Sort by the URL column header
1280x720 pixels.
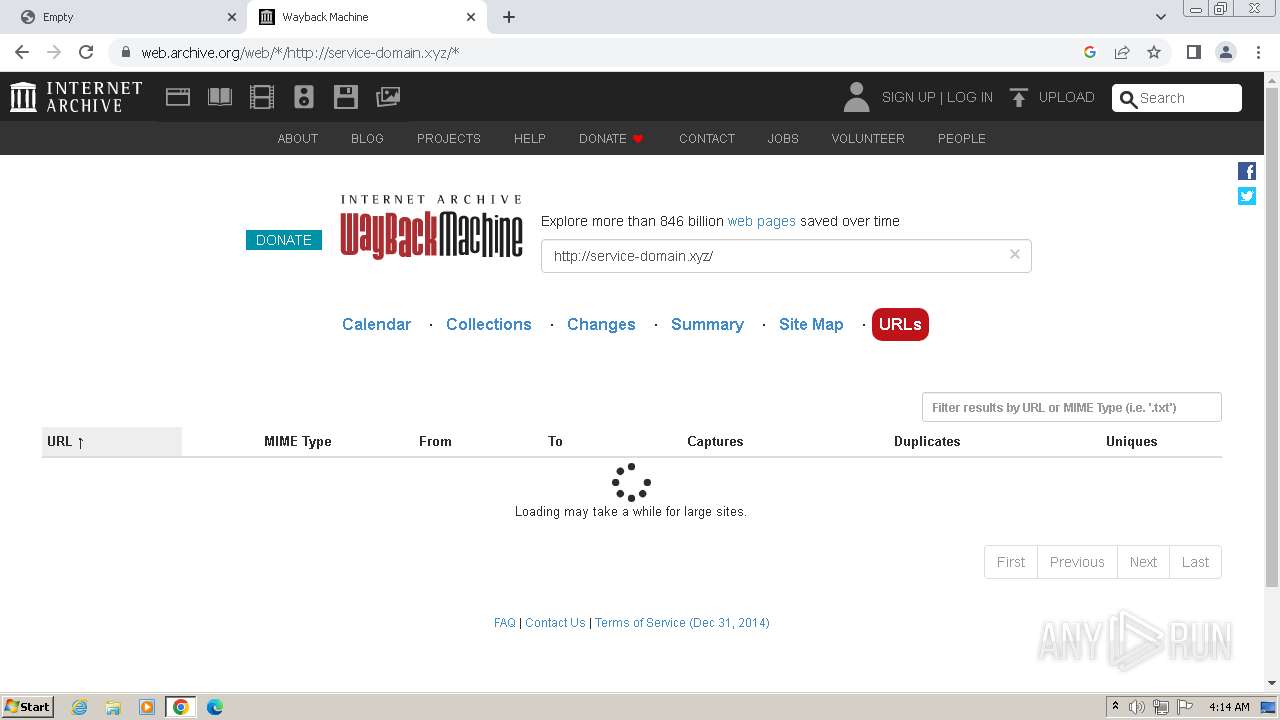[x=112, y=441]
